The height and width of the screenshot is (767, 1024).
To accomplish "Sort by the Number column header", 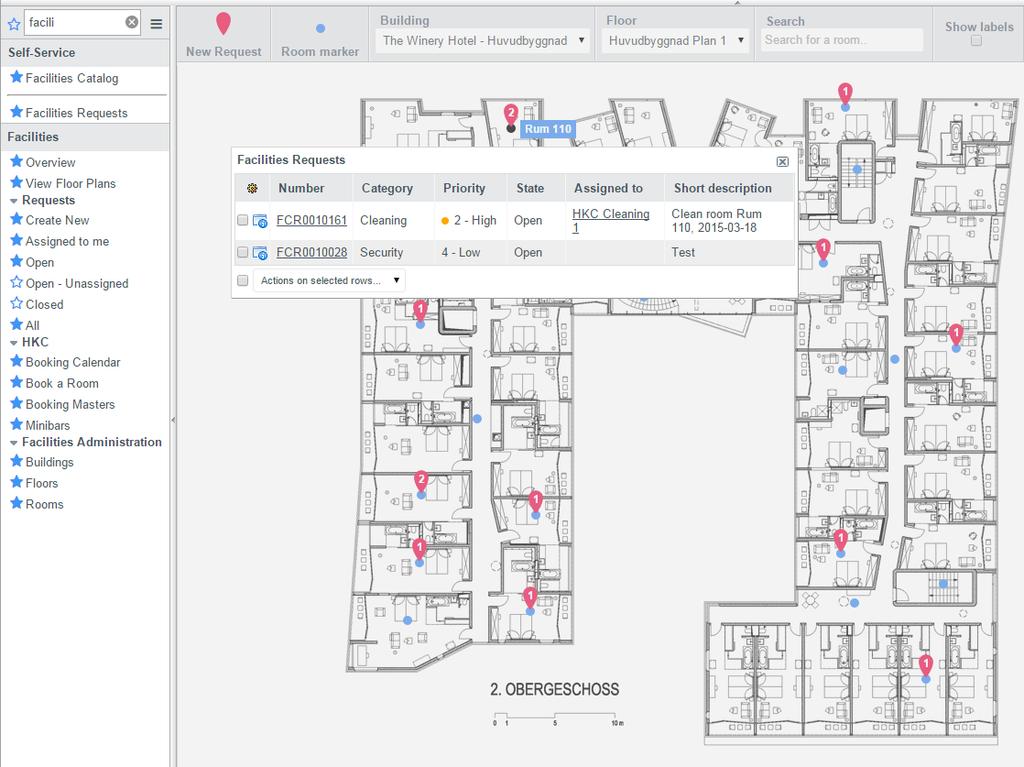I will click(301, 188).
